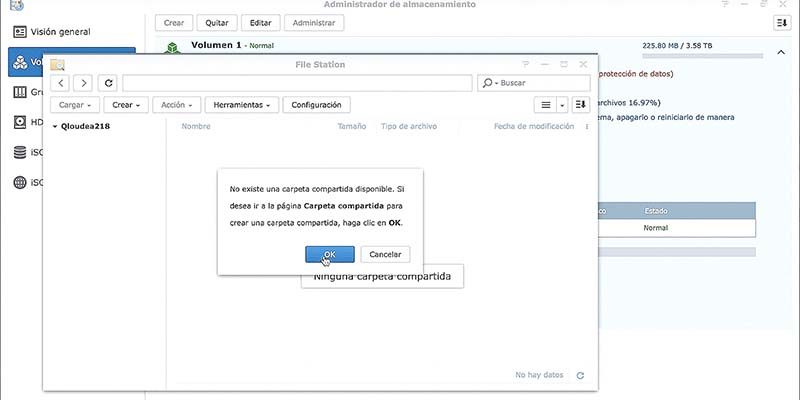
Task: Click the refresh icon beside No hay datos
Action: tap(580, 376)
